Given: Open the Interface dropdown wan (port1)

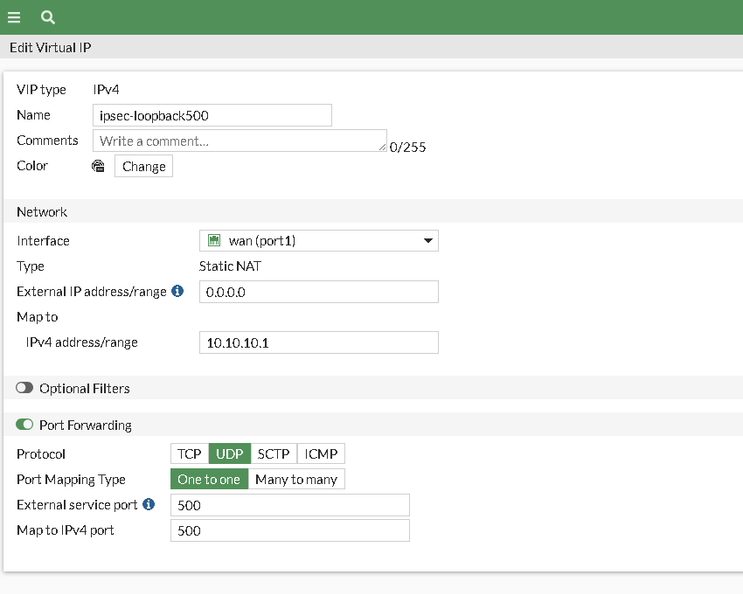Looking at the screenshot, I should 319,241.
